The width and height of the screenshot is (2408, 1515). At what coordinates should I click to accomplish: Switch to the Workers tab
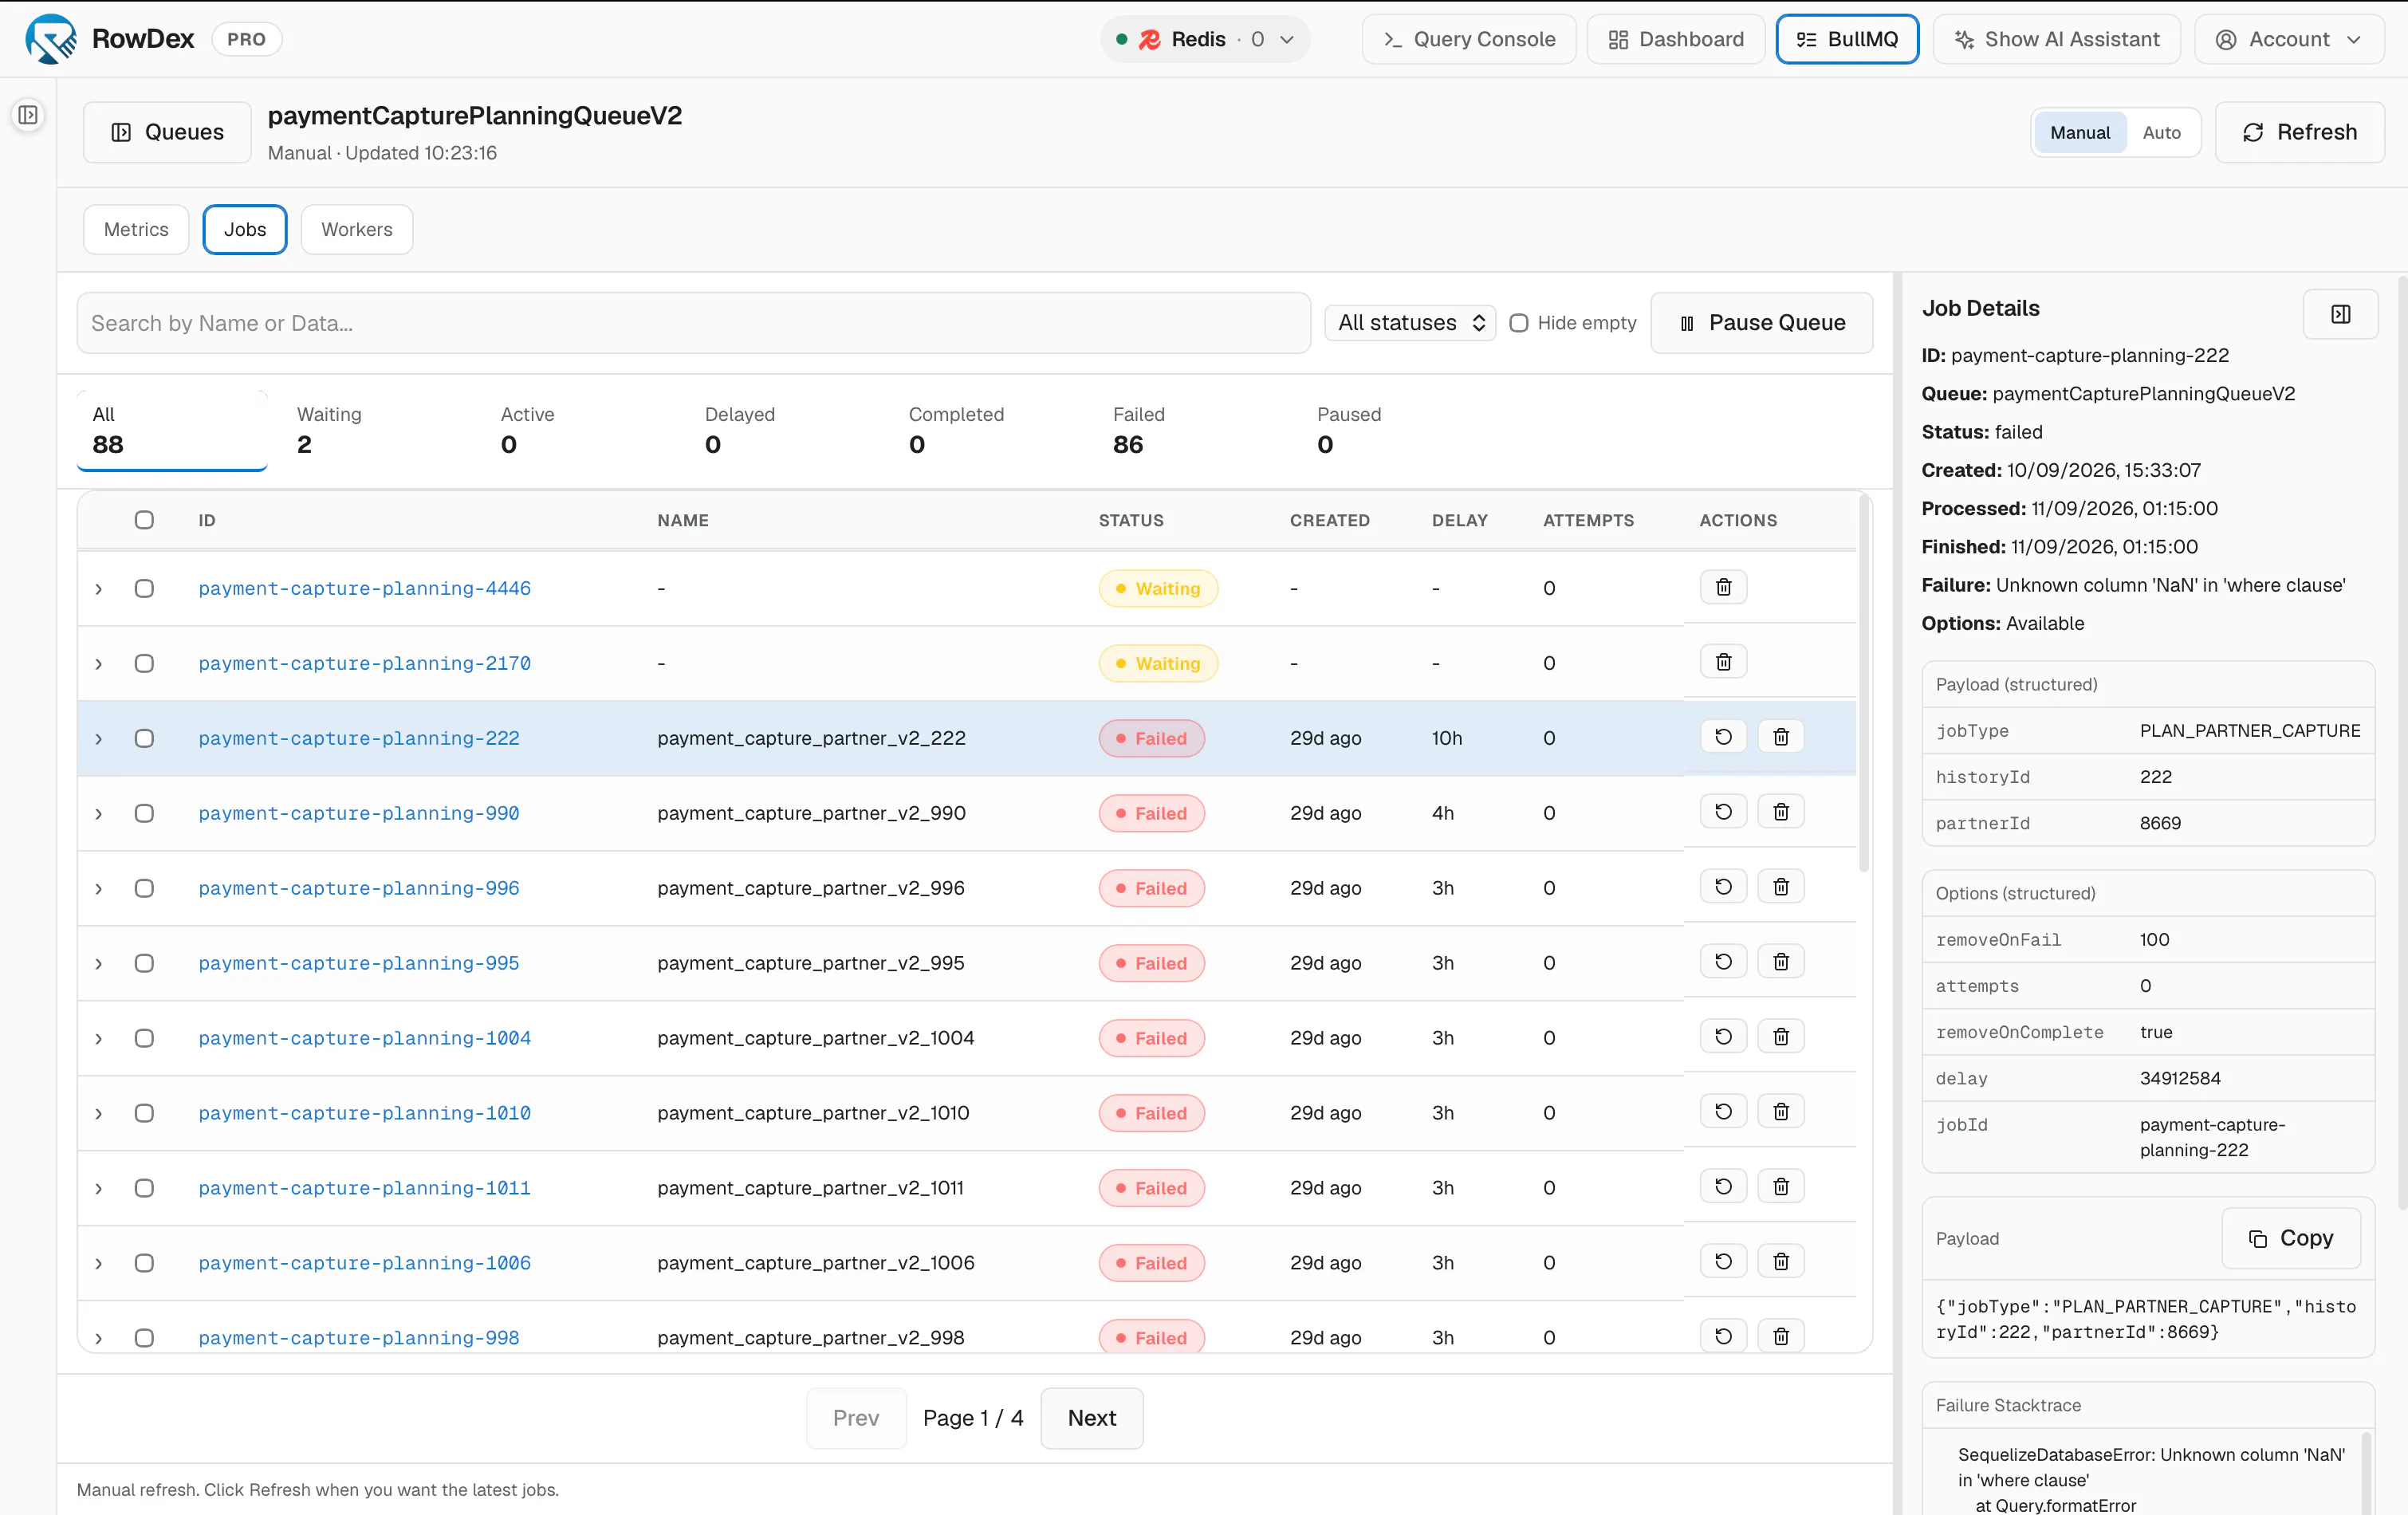pos(356,229)
